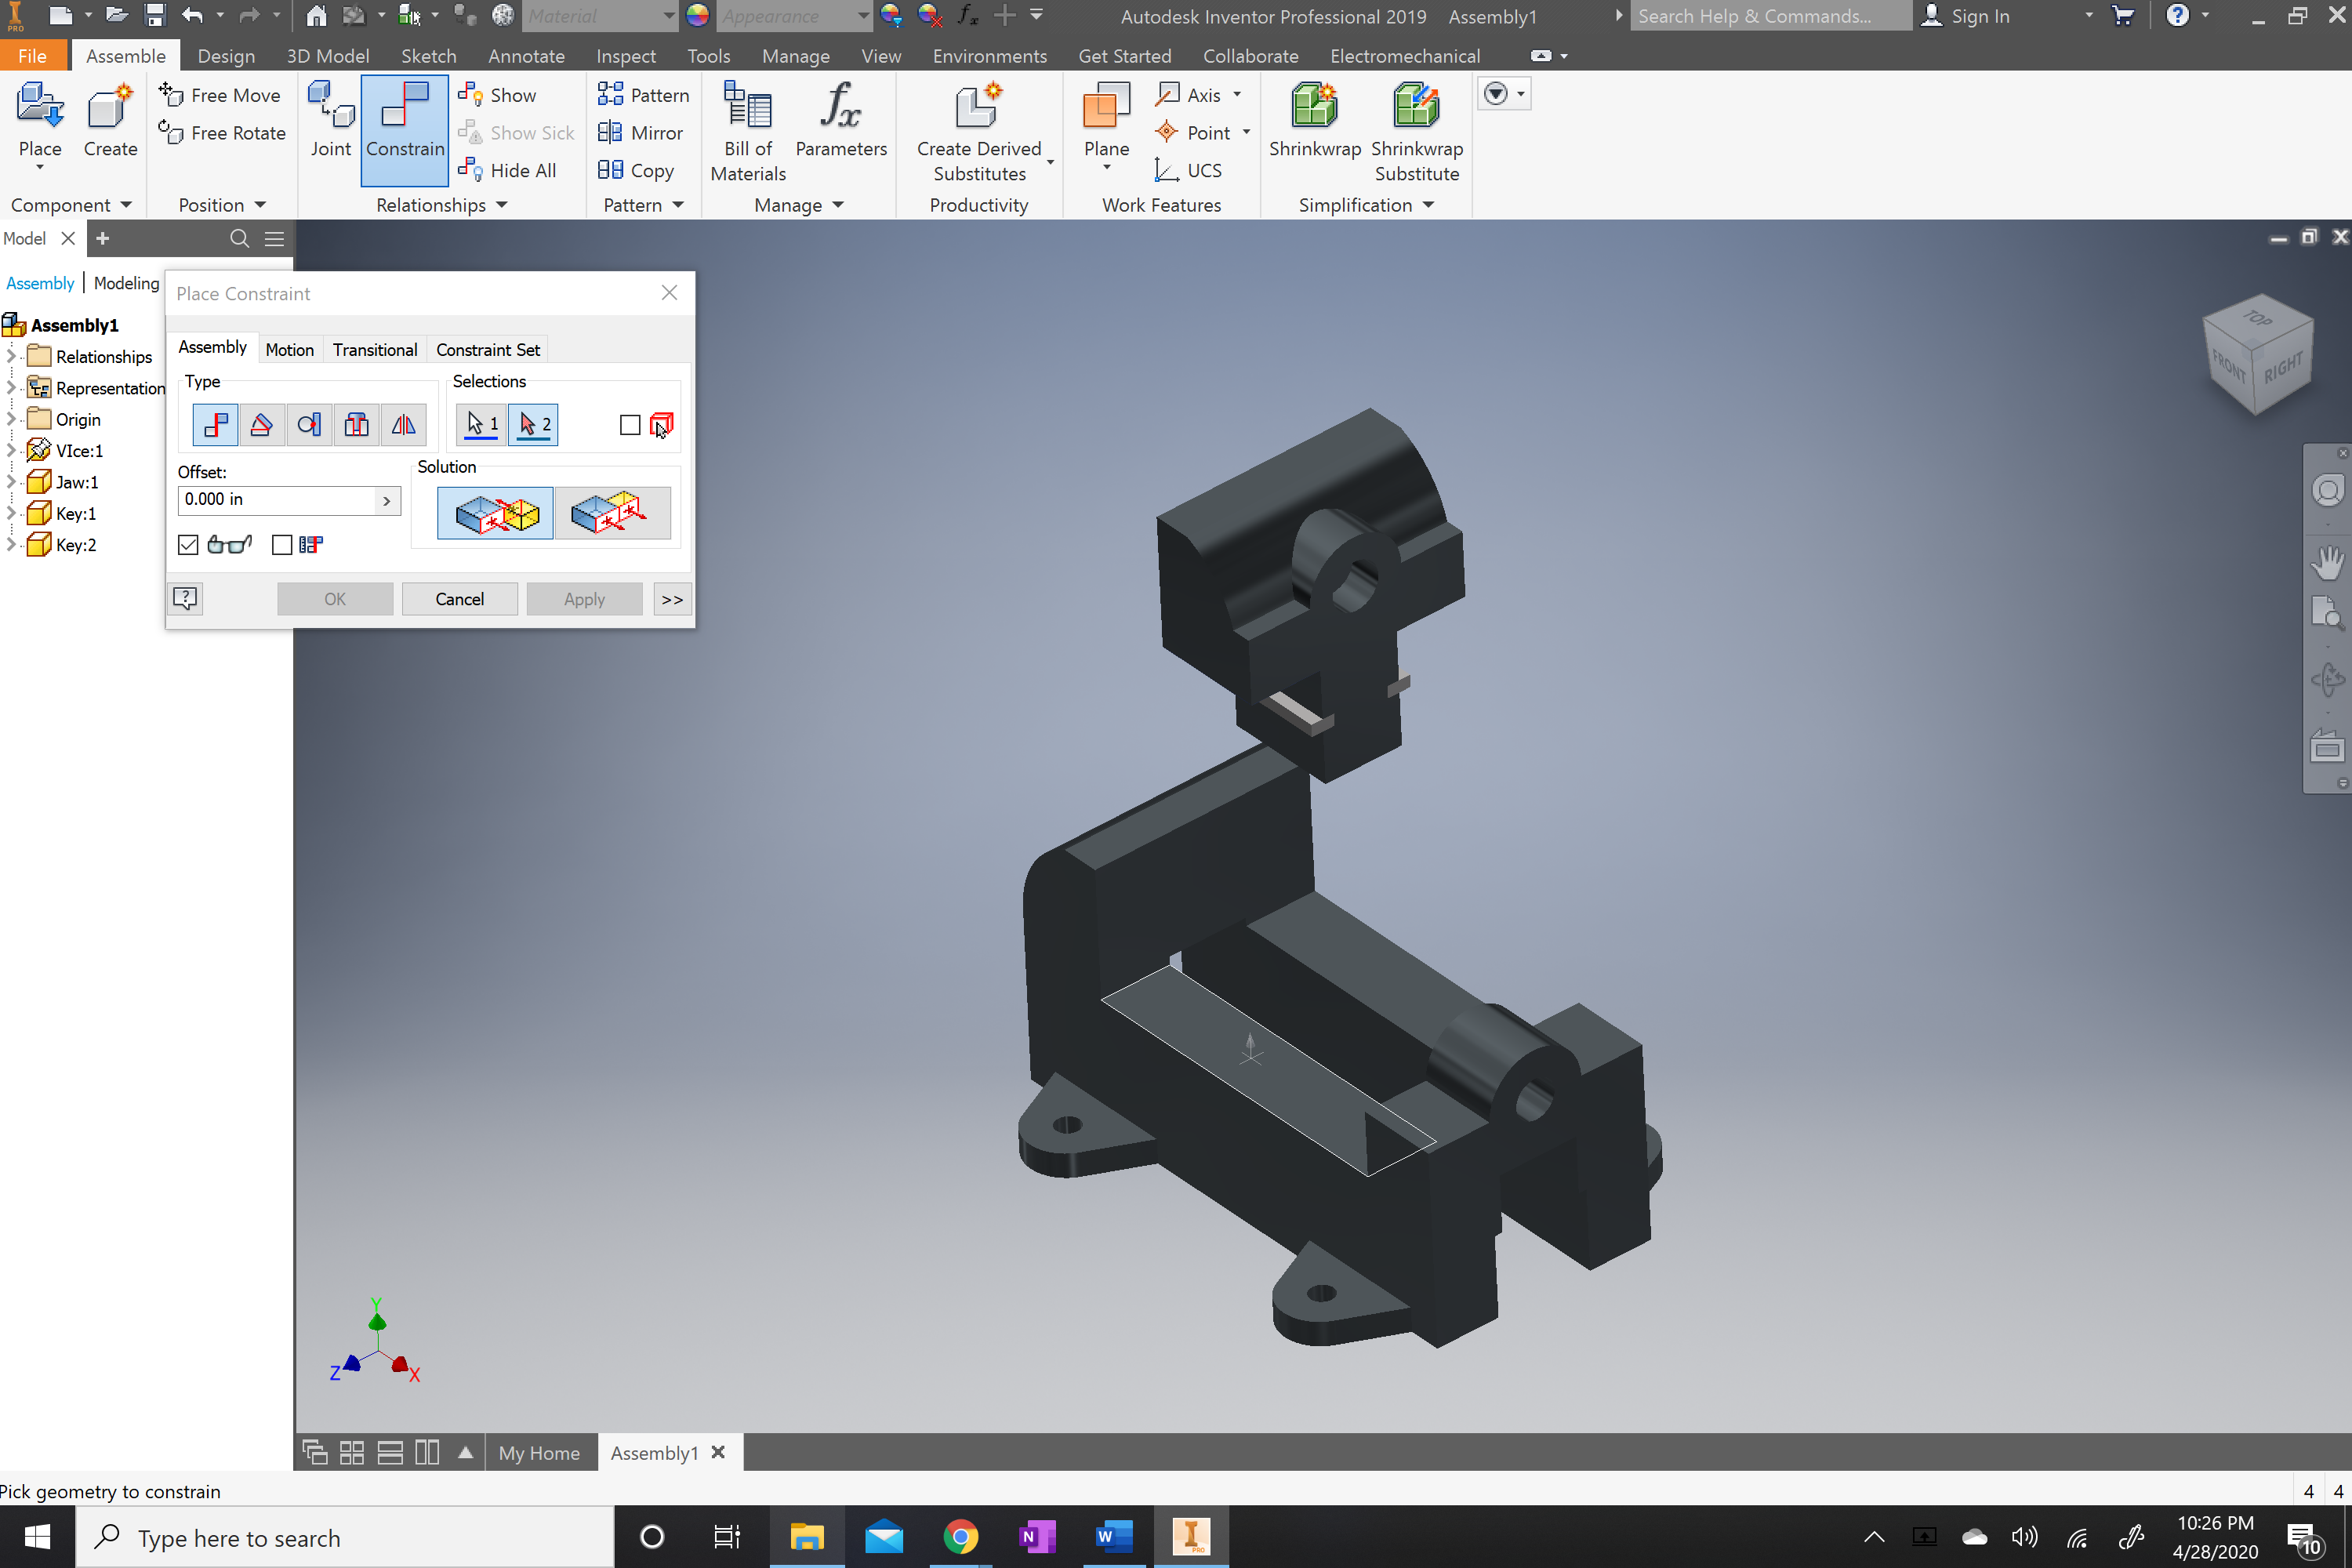This screenshot has height=1568, width=2352.
Task: Toggle Pick Part First checkbox
Action: 630,426
